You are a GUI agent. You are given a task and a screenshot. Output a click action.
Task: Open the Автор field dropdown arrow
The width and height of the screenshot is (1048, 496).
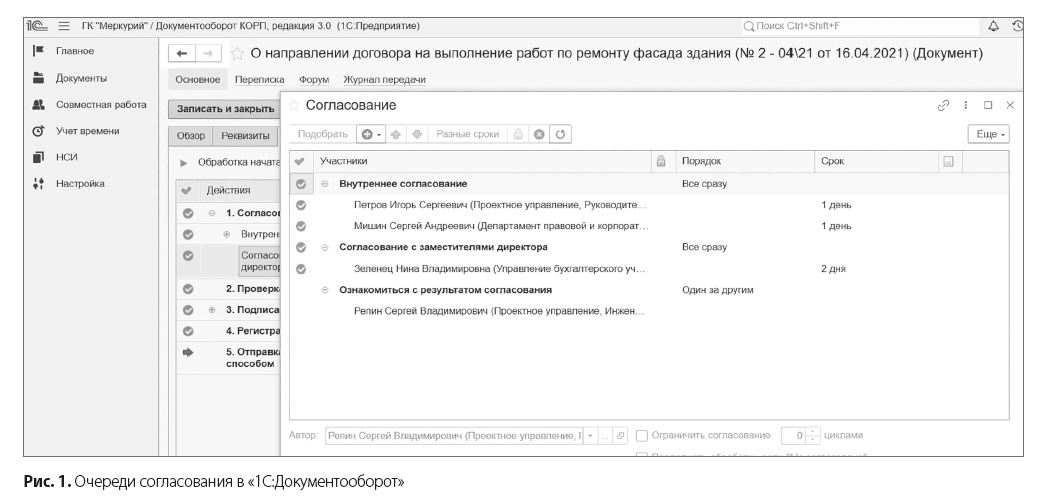[590, 435]
